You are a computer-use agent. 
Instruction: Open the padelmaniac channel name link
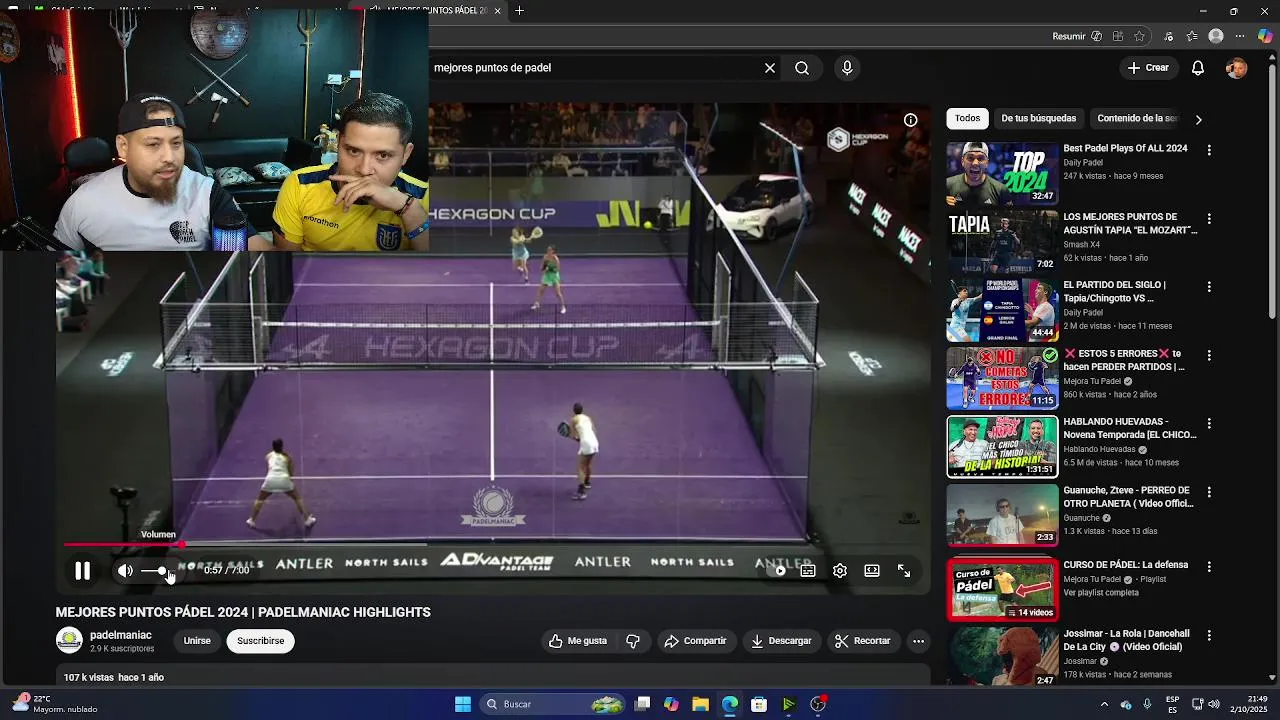tap(121, 635)
